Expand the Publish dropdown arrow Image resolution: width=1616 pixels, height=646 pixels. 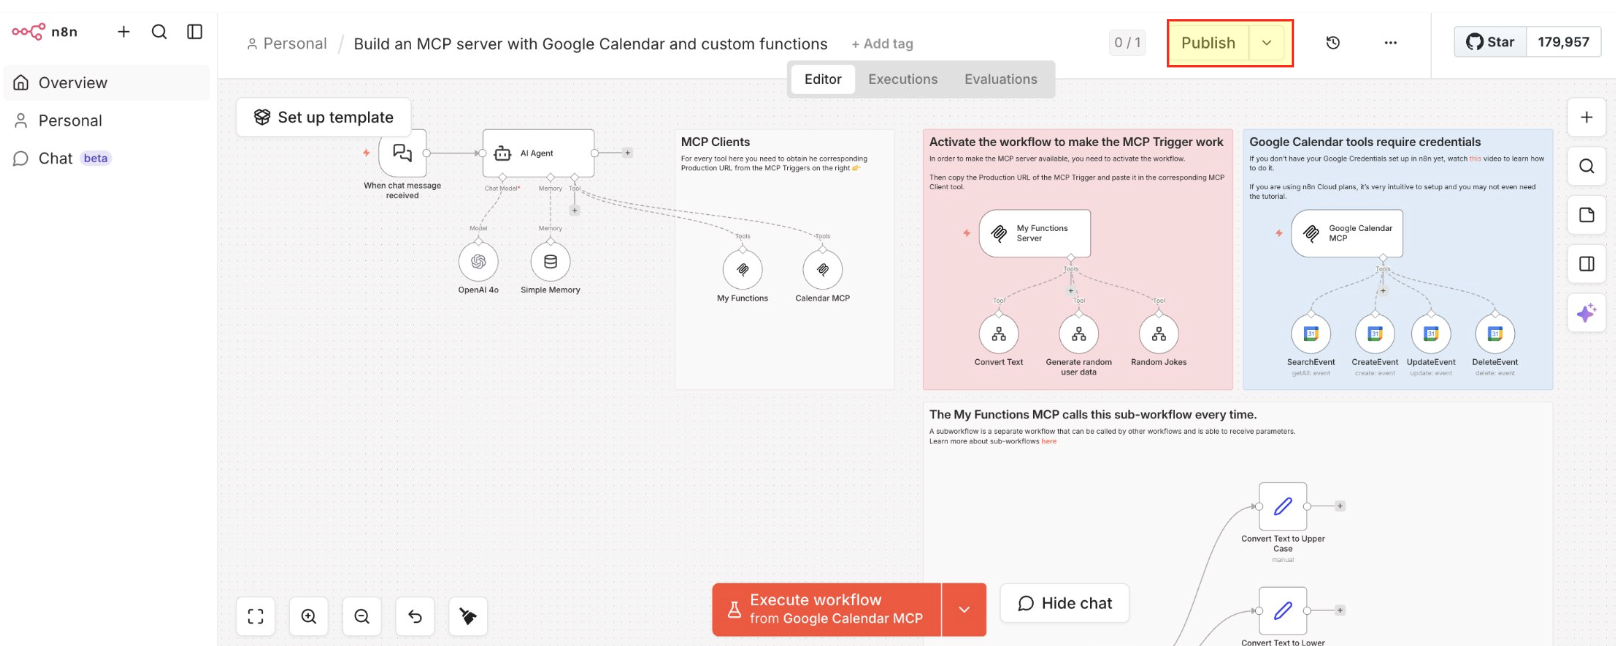(1267, 43)
